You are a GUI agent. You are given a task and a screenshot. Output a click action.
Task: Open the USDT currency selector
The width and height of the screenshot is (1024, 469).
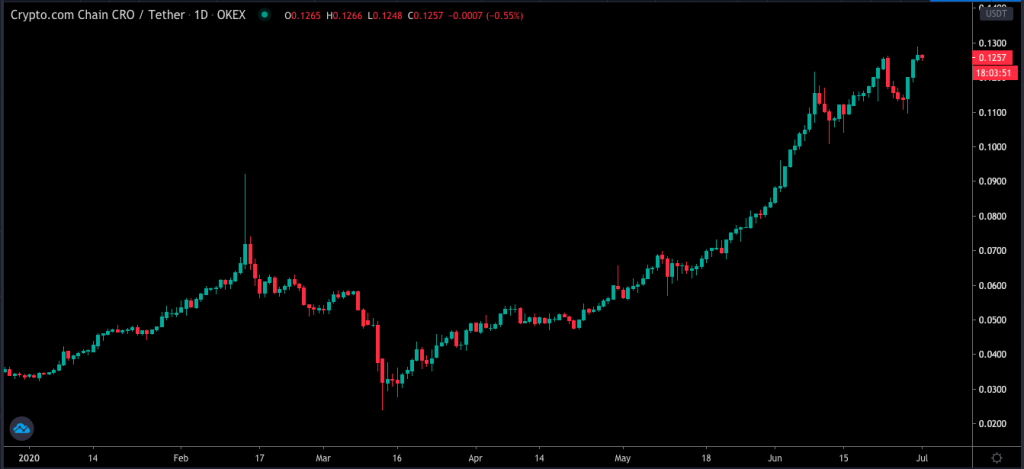click(997, 13)
